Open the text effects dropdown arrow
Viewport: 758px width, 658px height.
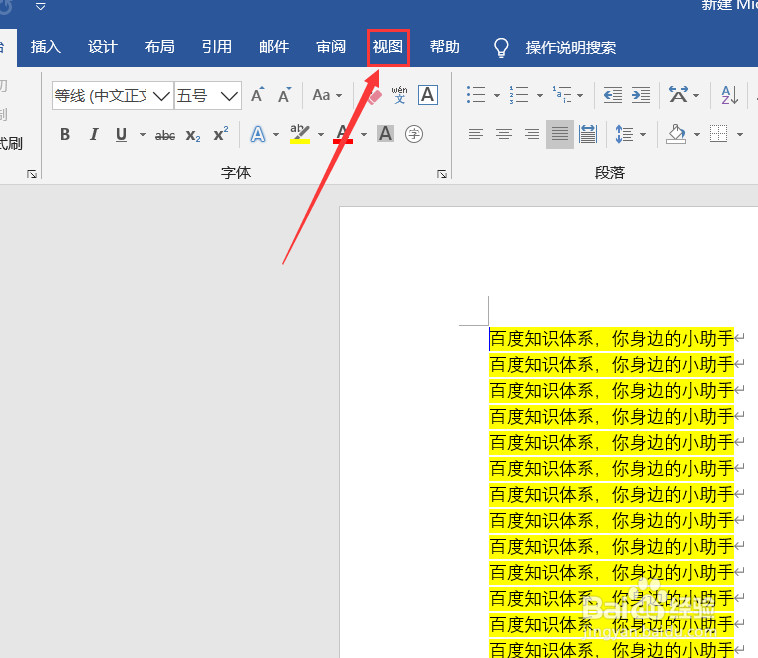tap(276, 134)
